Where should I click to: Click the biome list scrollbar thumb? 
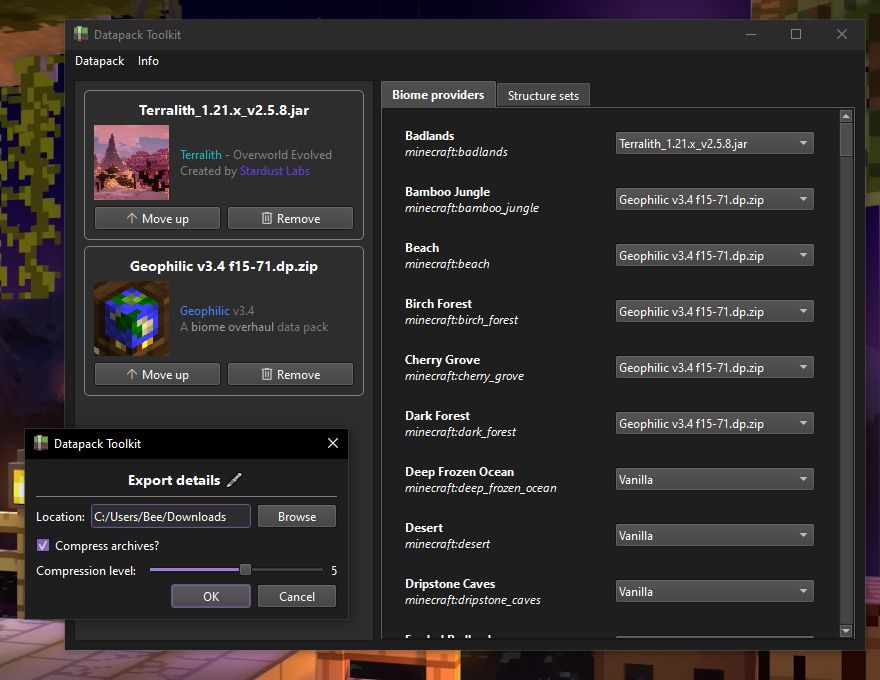pyautogui.click(x=846, y=140)
